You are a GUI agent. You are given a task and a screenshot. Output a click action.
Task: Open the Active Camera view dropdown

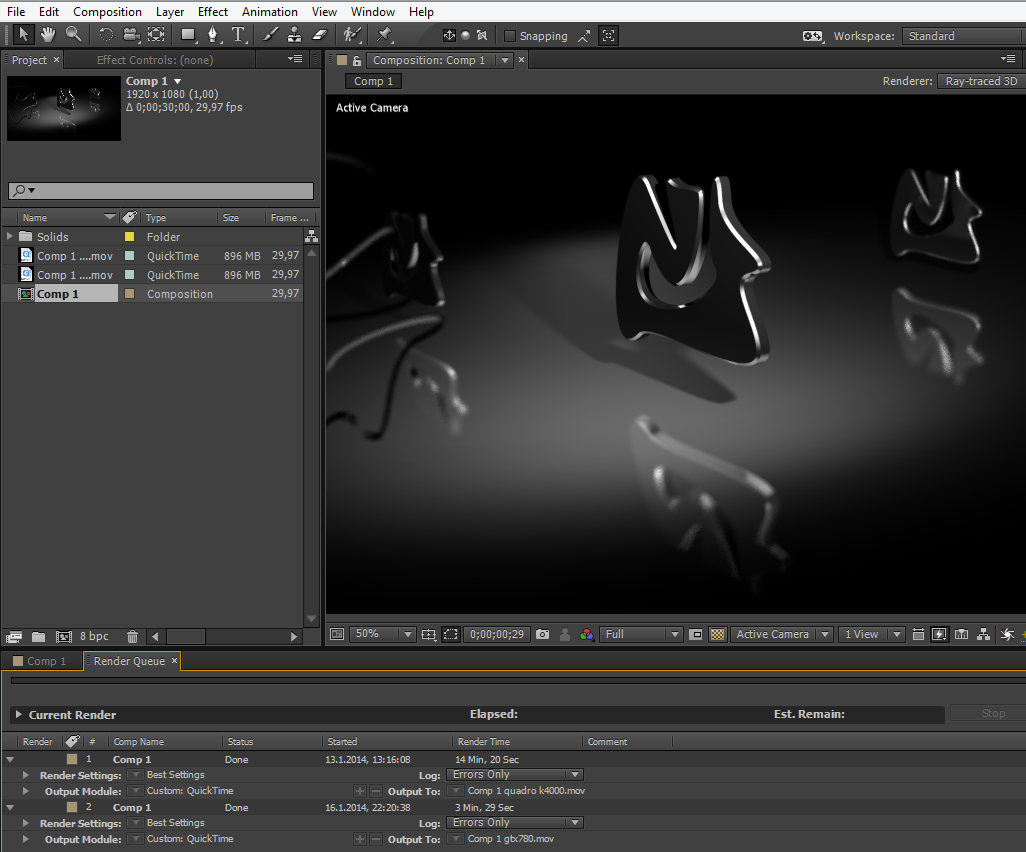coord(781,634)
